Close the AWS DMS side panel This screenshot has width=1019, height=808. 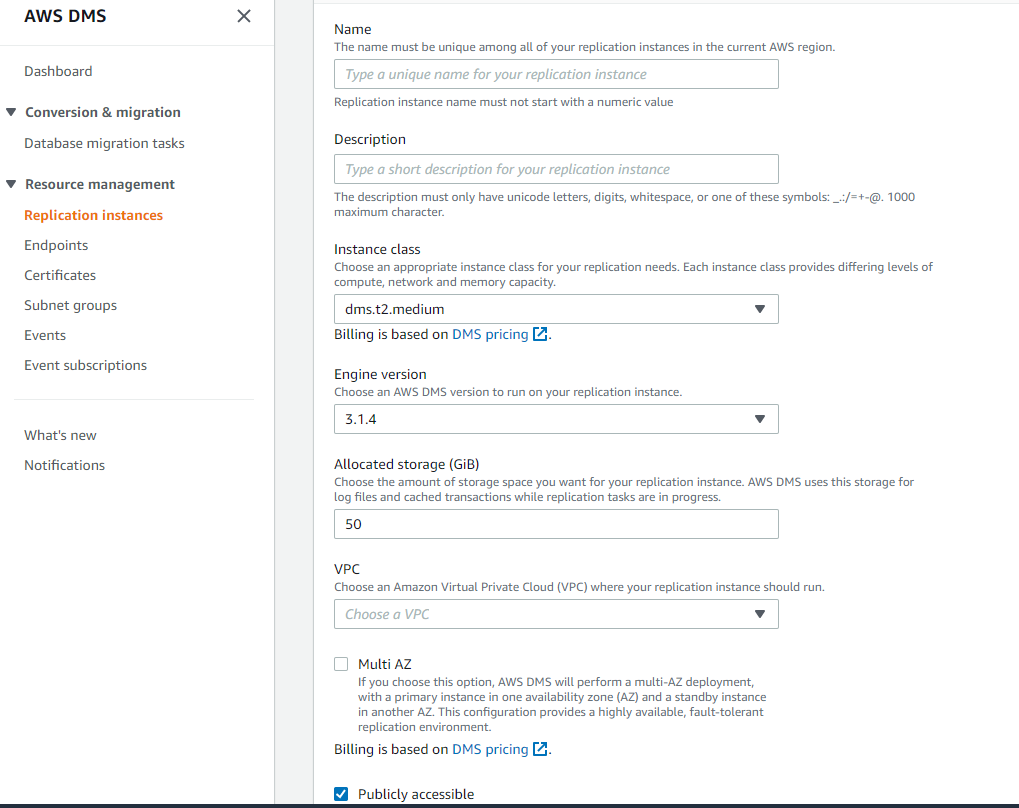pyautogui.click(x=244, y=16)
